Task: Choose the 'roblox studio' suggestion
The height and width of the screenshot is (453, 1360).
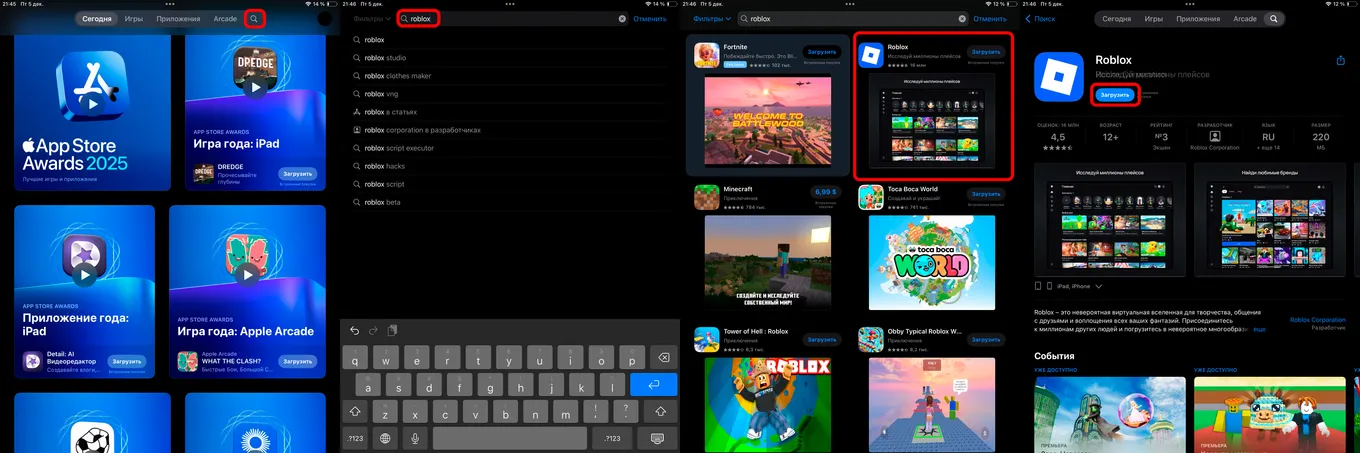Action: coord(385,58)
